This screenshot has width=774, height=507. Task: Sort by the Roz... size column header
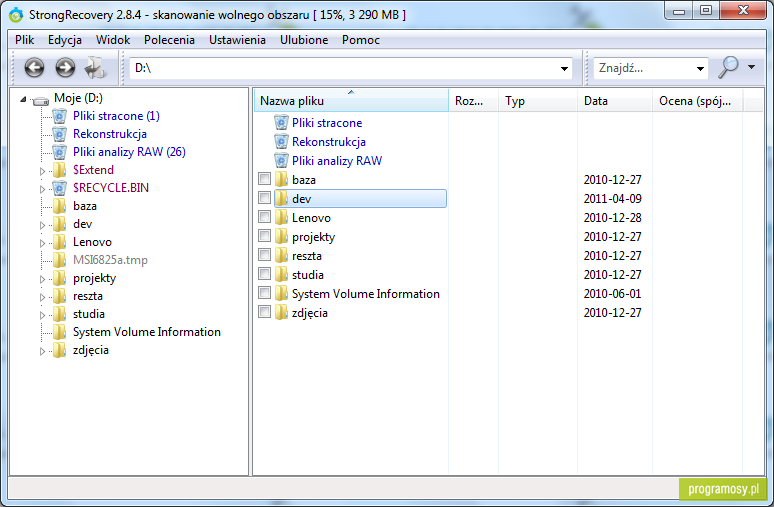pyautogui.click(x=473, y=101)
